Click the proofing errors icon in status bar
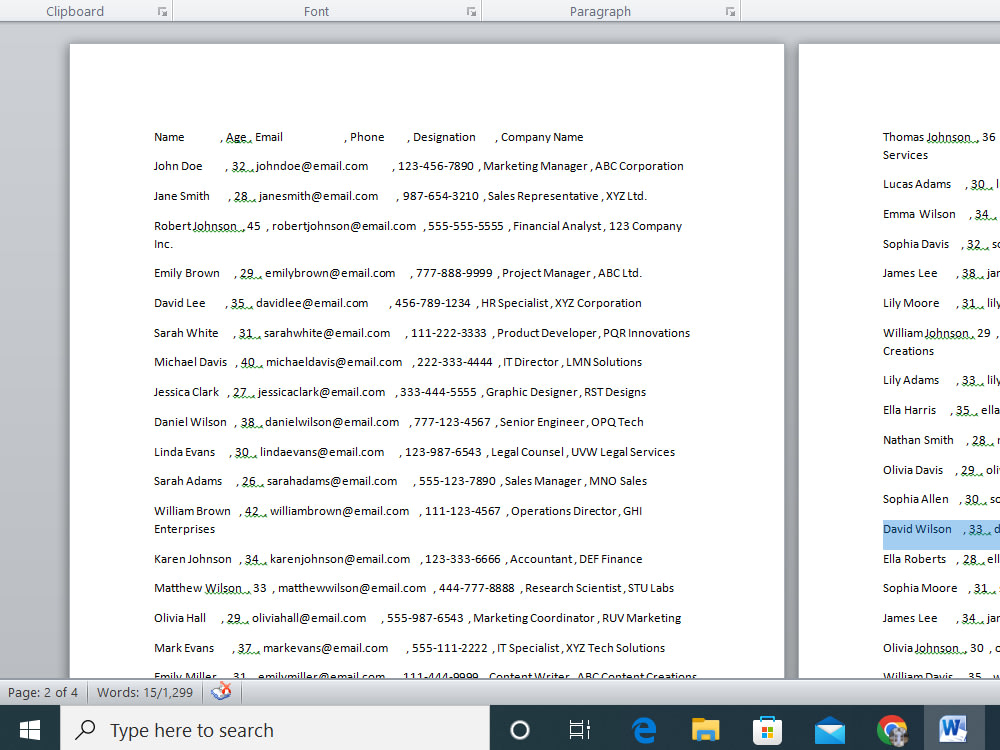This screenshot has width=1000, height=750. point(221,692)
